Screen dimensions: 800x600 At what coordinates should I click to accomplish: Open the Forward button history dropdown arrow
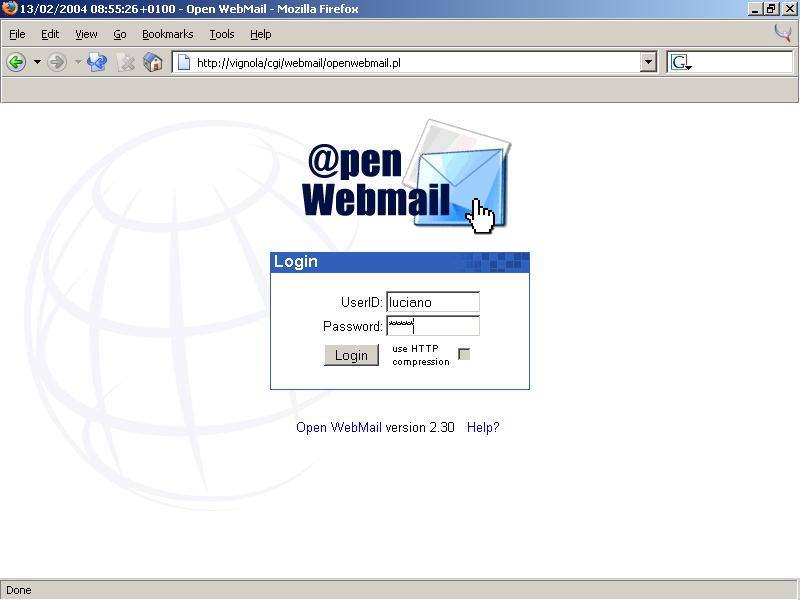click(x=77, y=62)
